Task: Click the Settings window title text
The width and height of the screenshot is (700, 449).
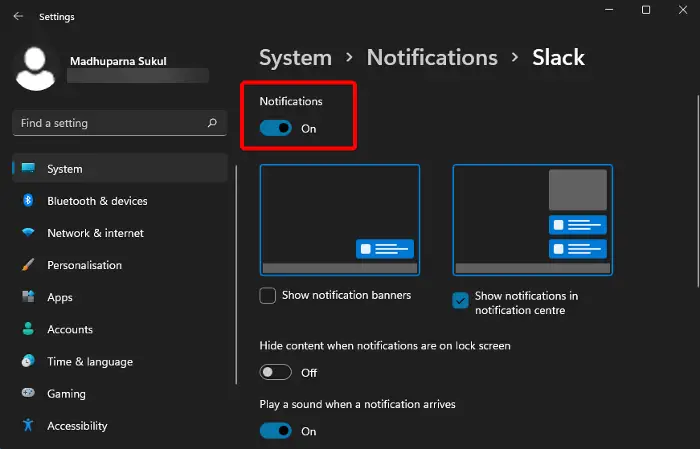Action: click(x=57, y=17)
